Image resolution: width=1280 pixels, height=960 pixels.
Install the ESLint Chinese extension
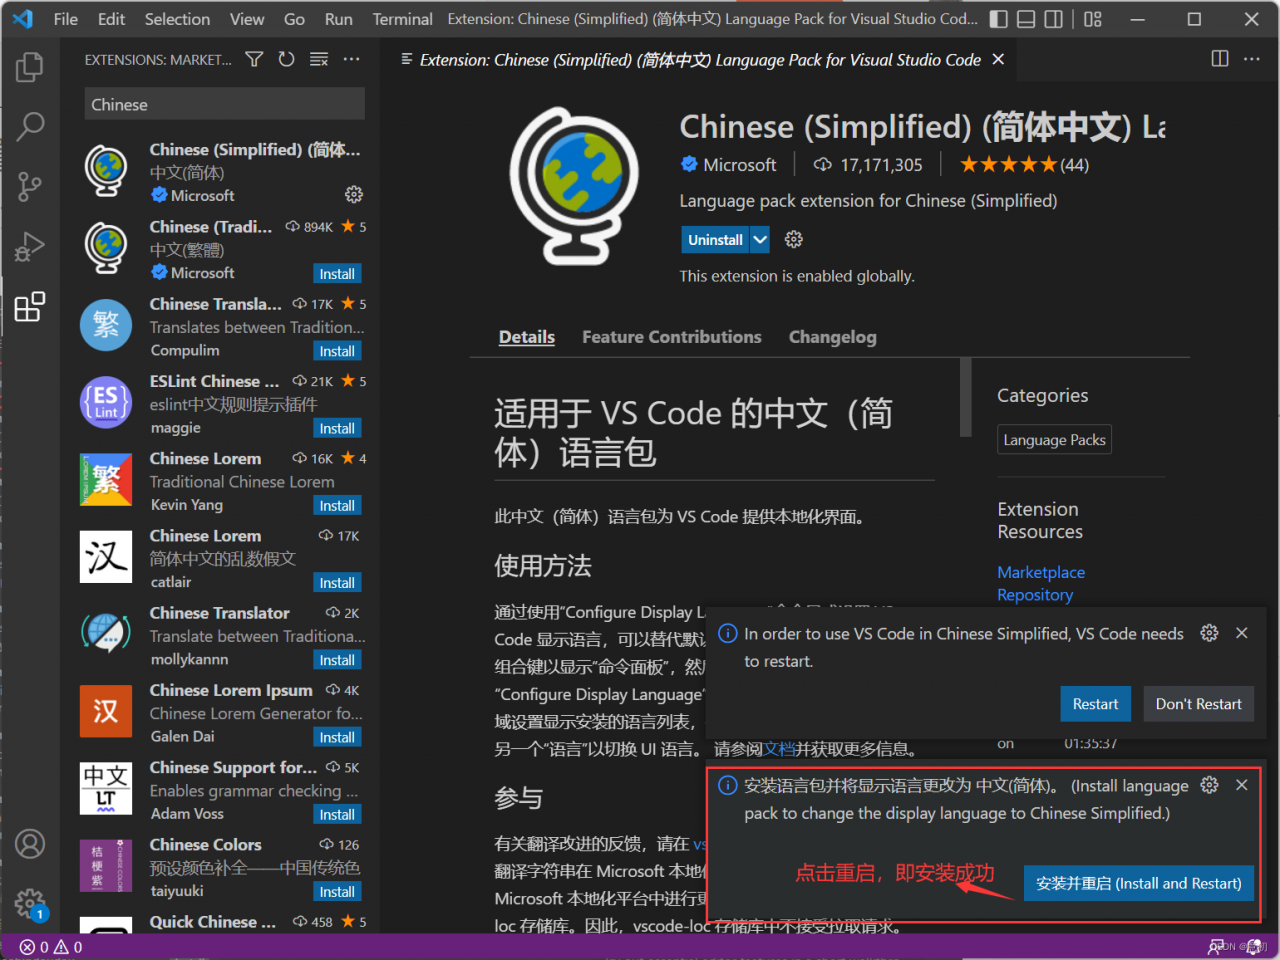point(337,428)
